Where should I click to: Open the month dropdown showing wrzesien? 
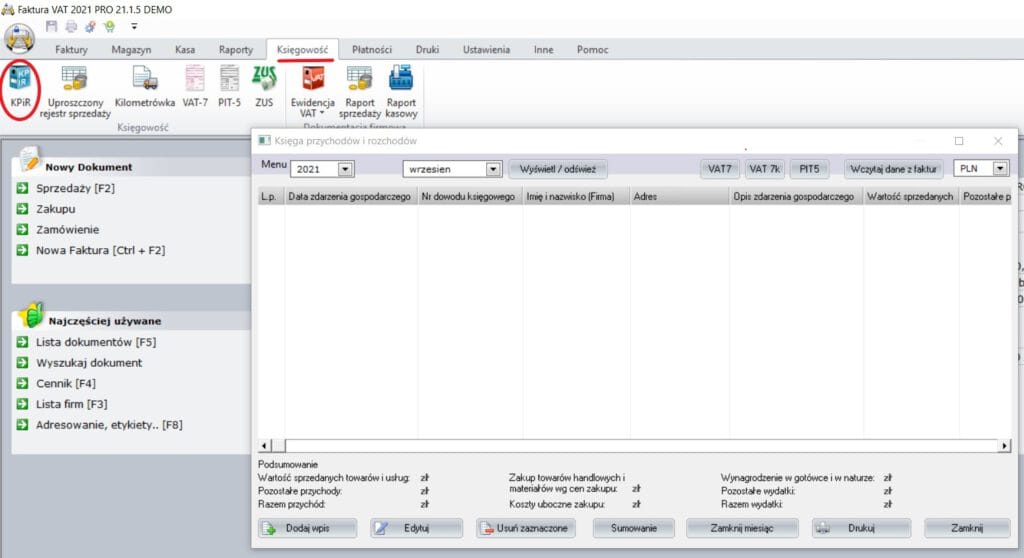492,170
